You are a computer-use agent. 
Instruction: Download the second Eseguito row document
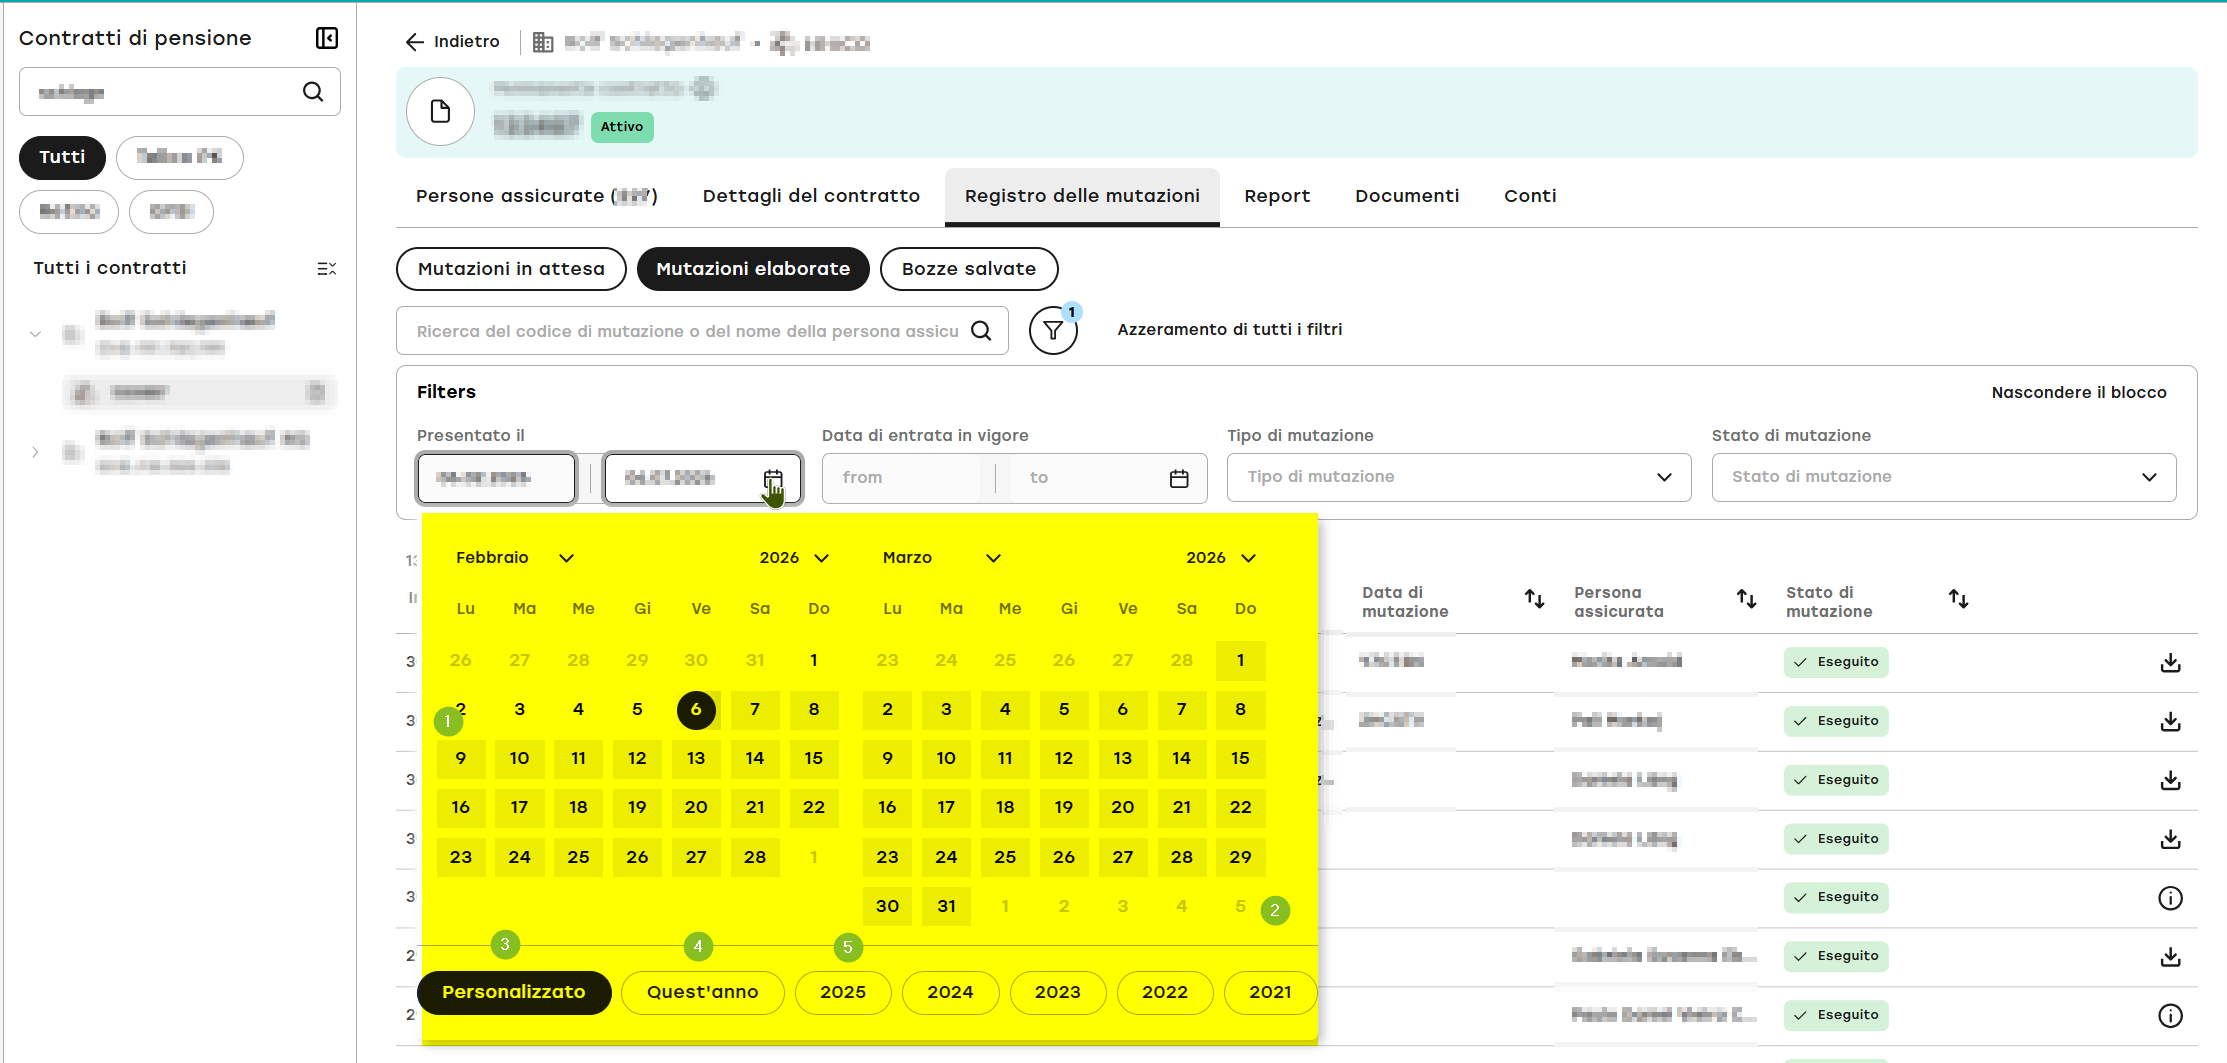tap(2170, 722)
